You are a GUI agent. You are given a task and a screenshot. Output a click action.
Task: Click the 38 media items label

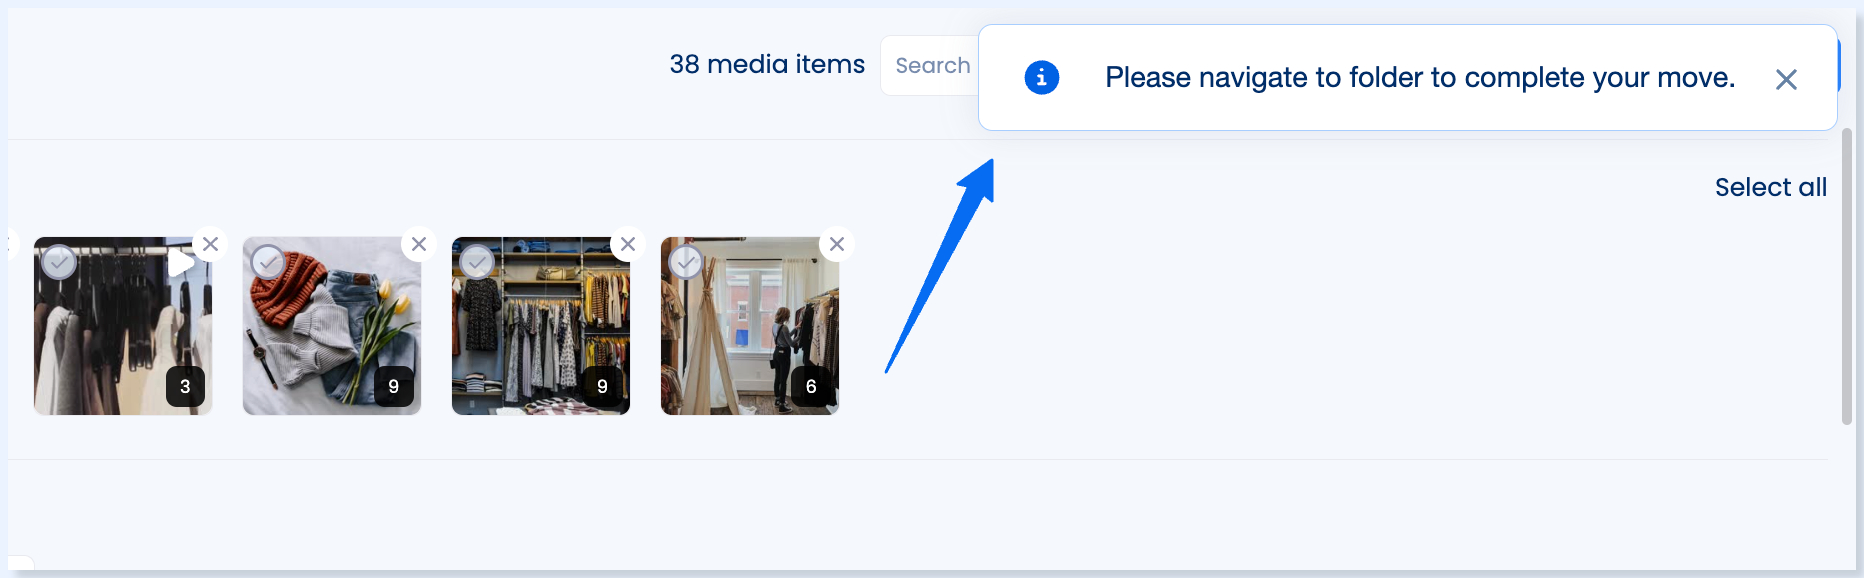767,64
